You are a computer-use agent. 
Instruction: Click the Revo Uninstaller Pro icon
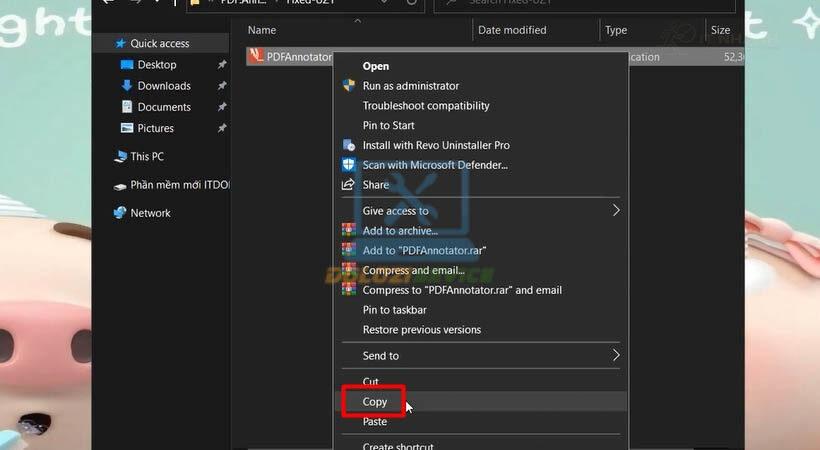[348, 145]
